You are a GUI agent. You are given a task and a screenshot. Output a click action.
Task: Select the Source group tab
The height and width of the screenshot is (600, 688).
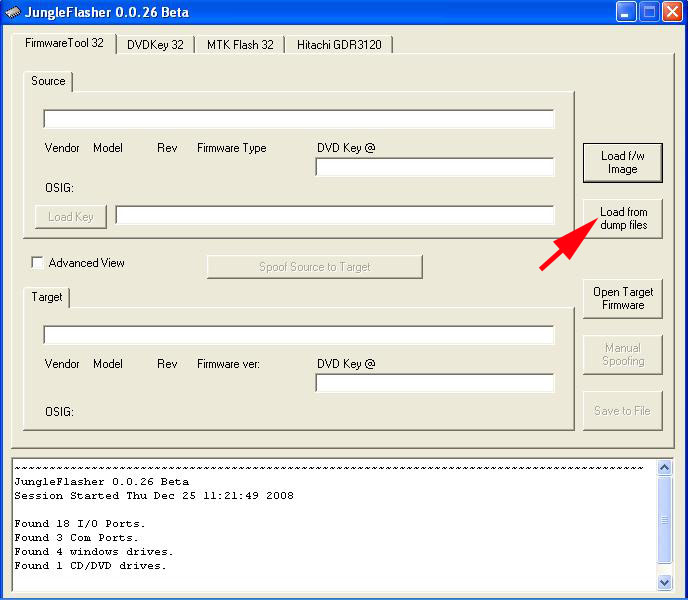pos(48,81)
